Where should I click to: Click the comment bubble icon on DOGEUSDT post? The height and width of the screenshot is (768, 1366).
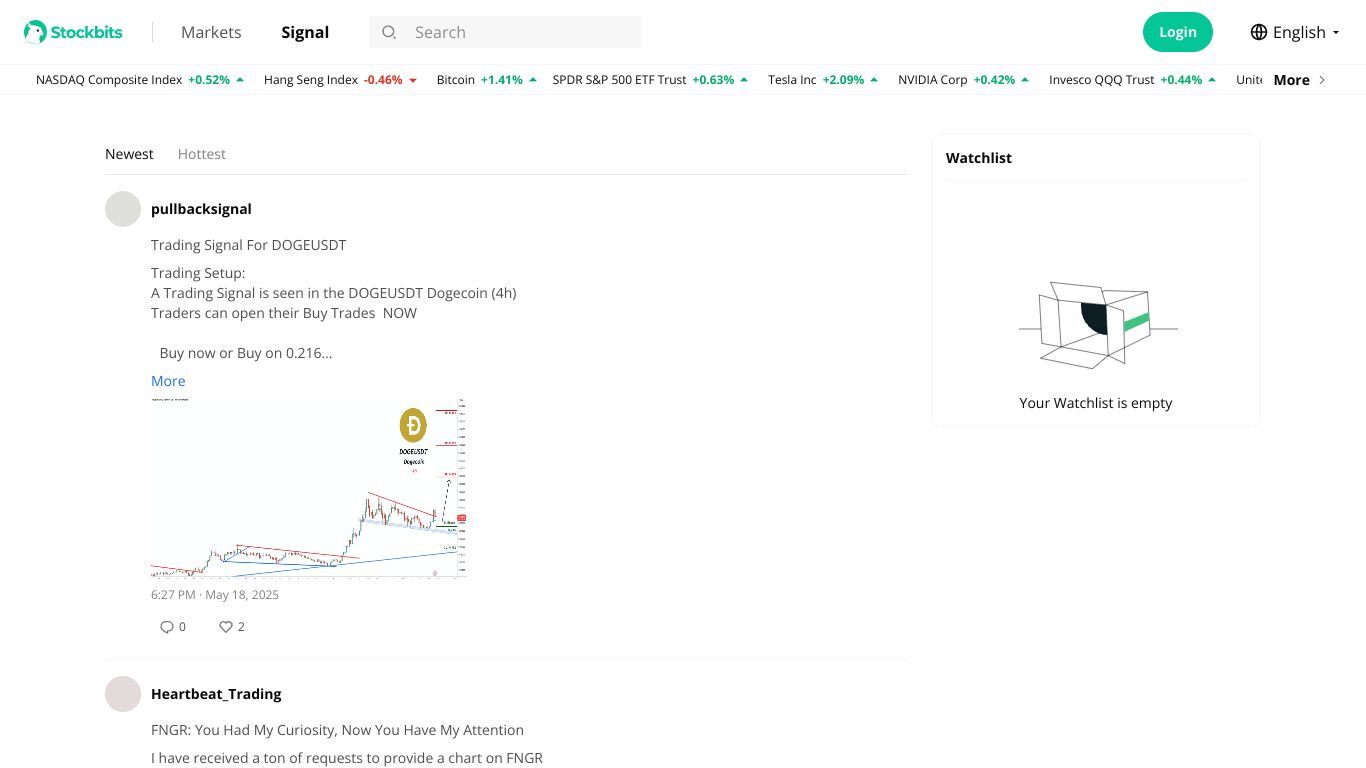click(x=167, y=627)
